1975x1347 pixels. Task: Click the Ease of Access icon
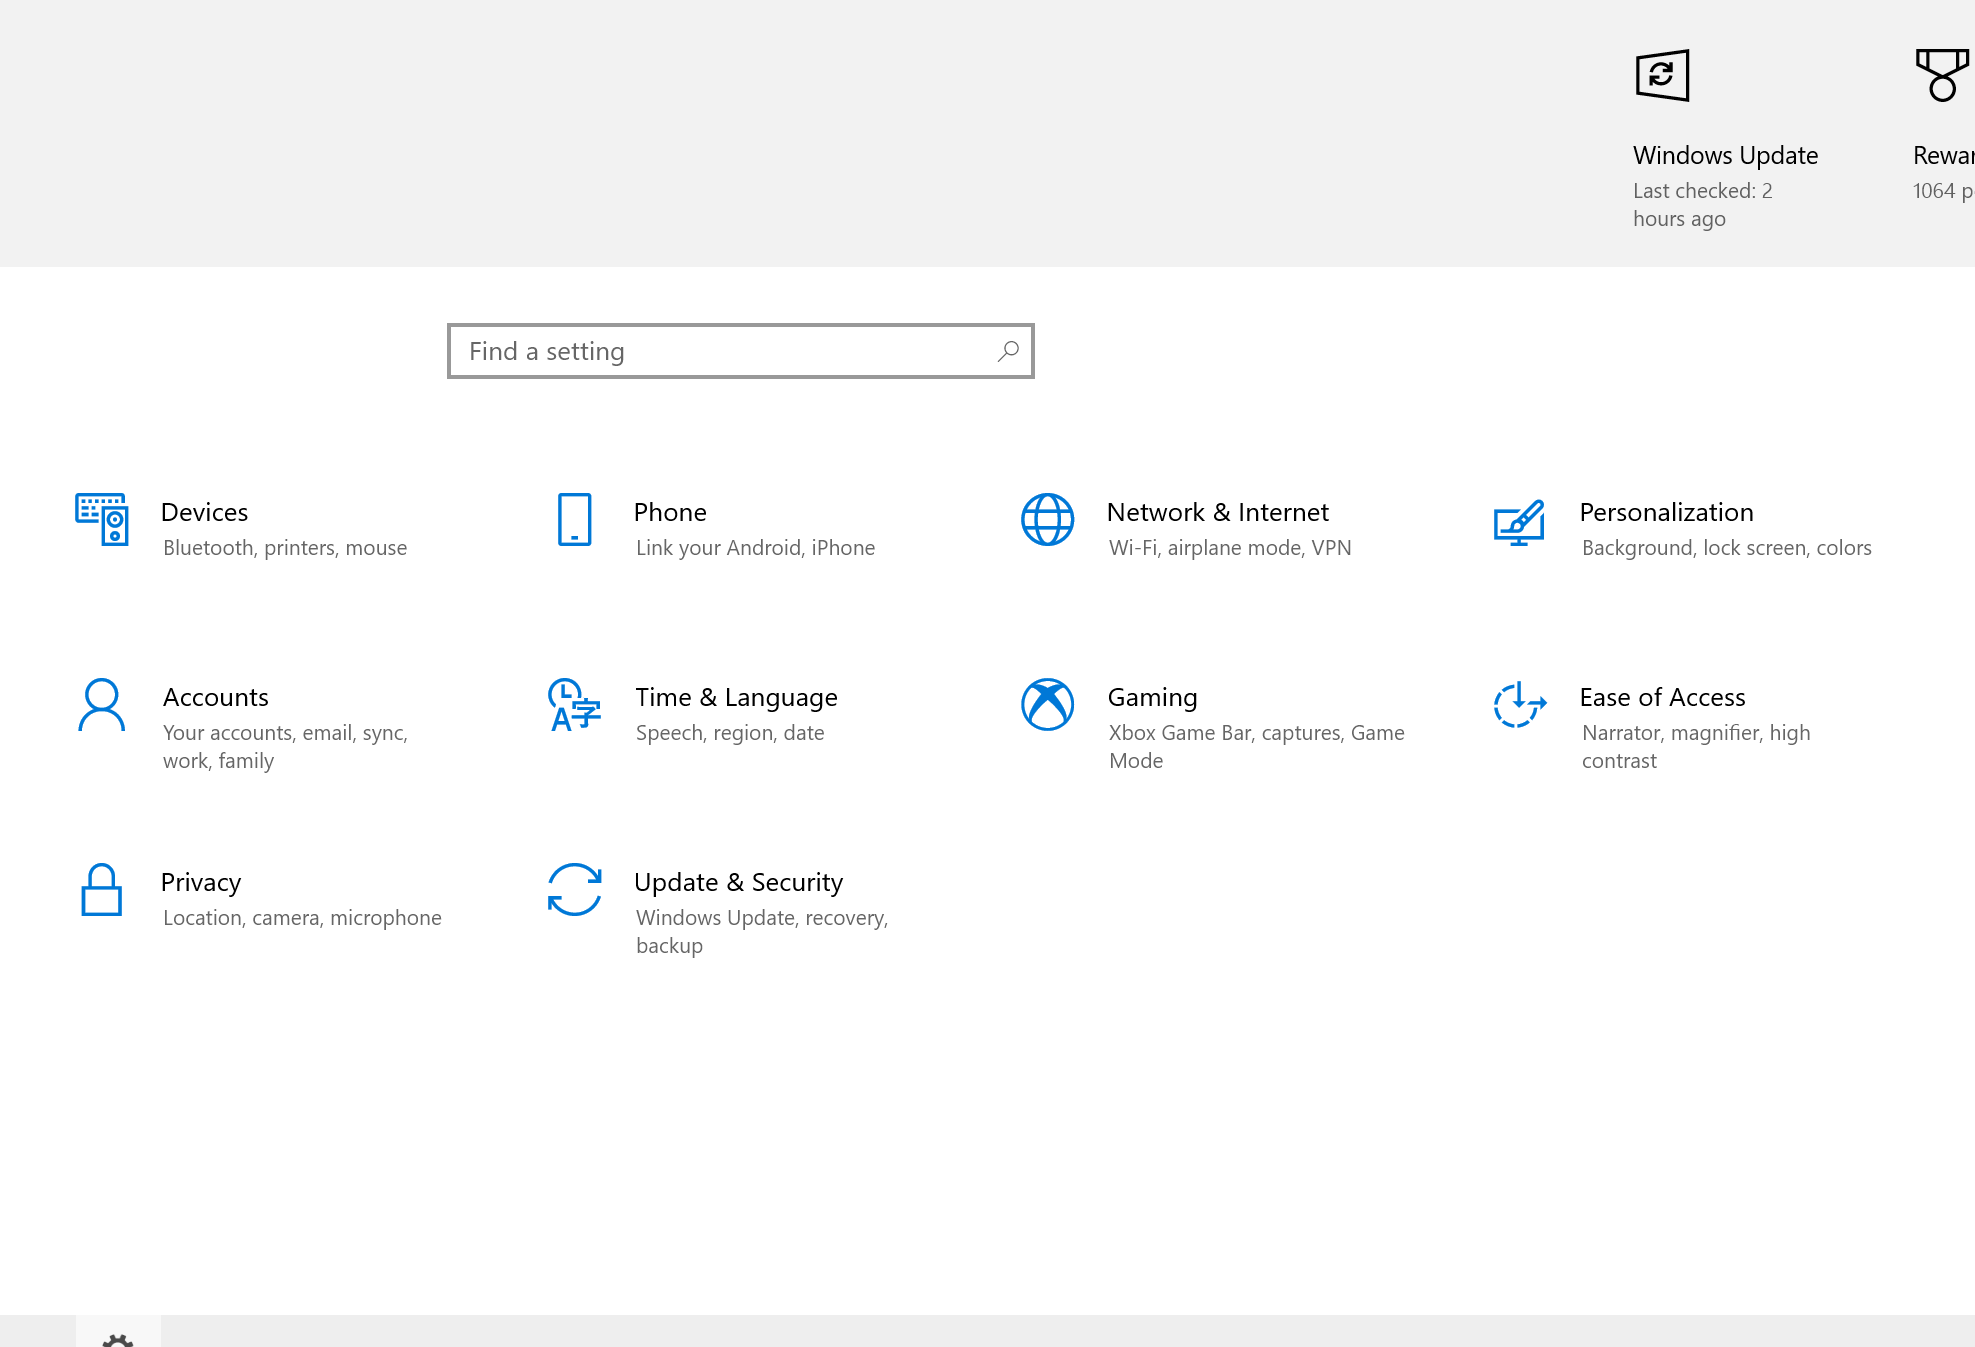(1519, 705)
